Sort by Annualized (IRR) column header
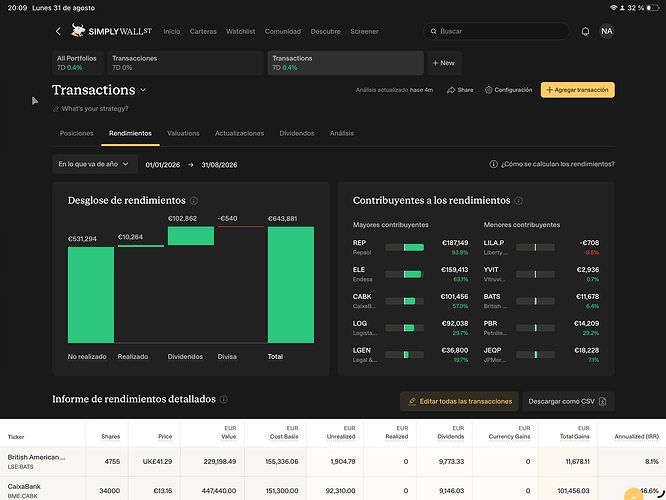This screenshot has width=666, height=500. coord(636,437)
